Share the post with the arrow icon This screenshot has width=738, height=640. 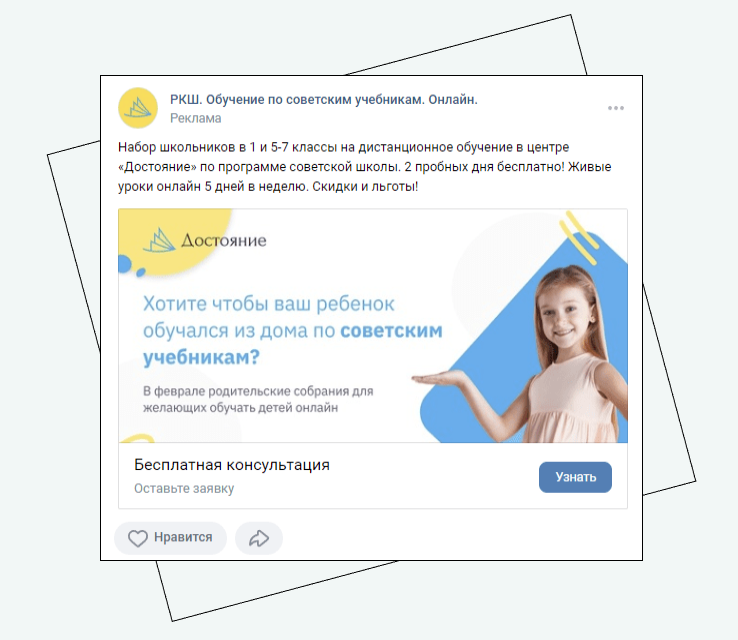click(259, 538)
